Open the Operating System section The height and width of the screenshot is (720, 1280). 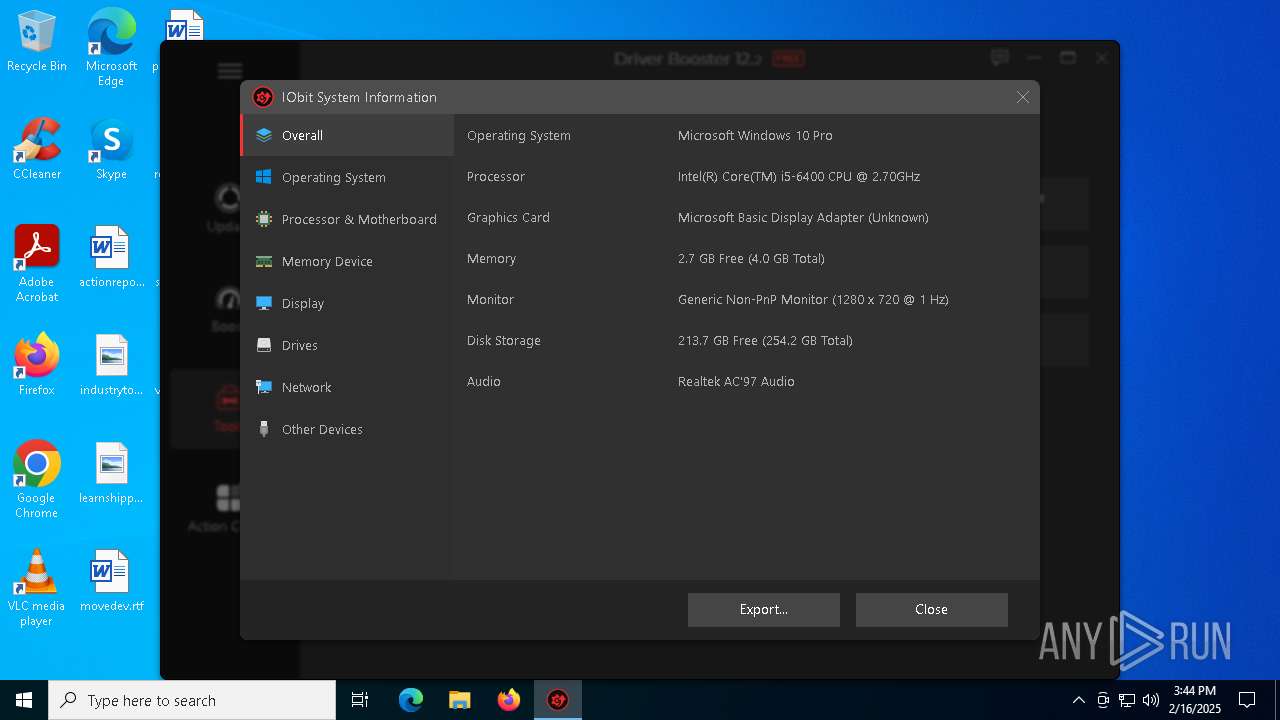tap(347, 177)
